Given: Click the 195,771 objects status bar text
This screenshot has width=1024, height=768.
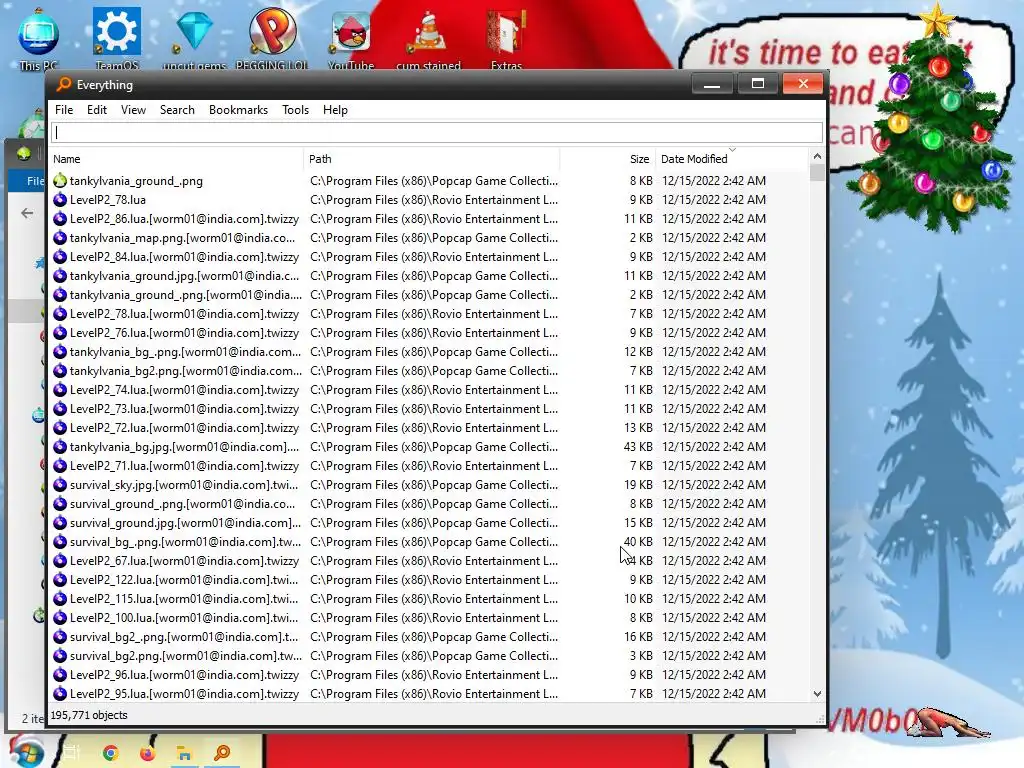Looking at the screenshot, I should tap(89, 715).
